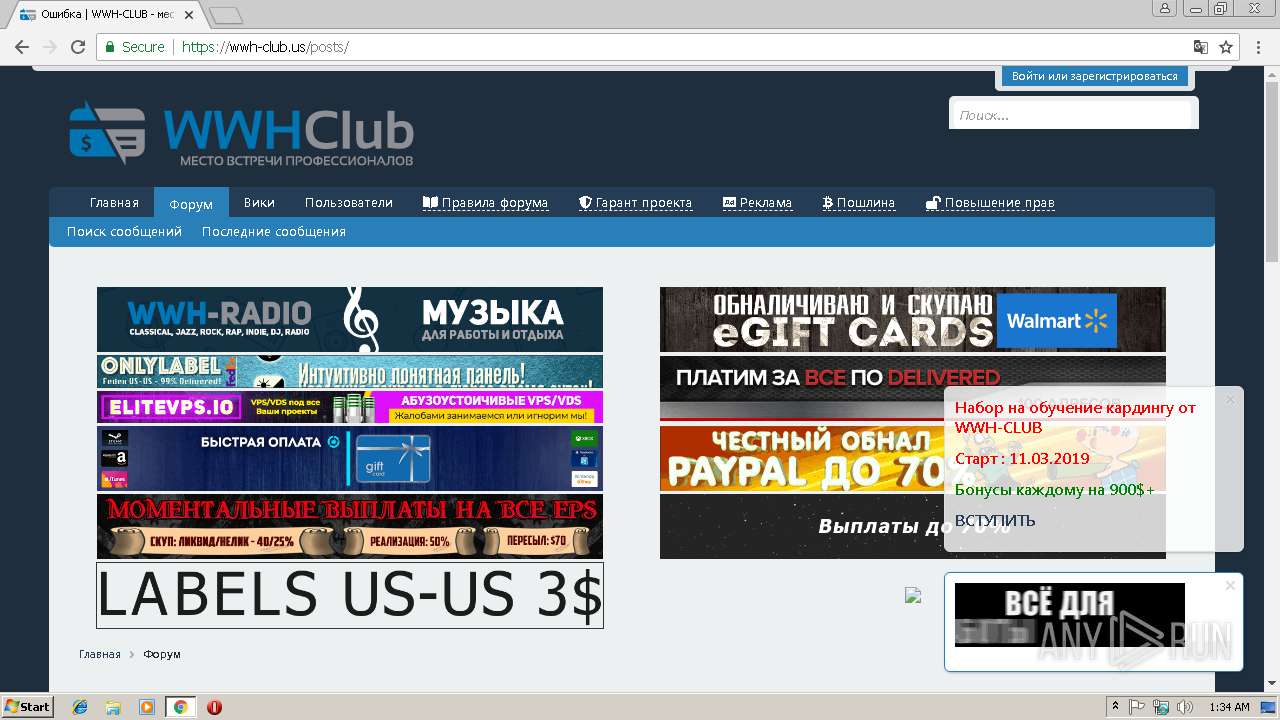Open the eGift Cards Walmart banner
This screenshot has width=1280, height=720.
(x=912, y=319)
